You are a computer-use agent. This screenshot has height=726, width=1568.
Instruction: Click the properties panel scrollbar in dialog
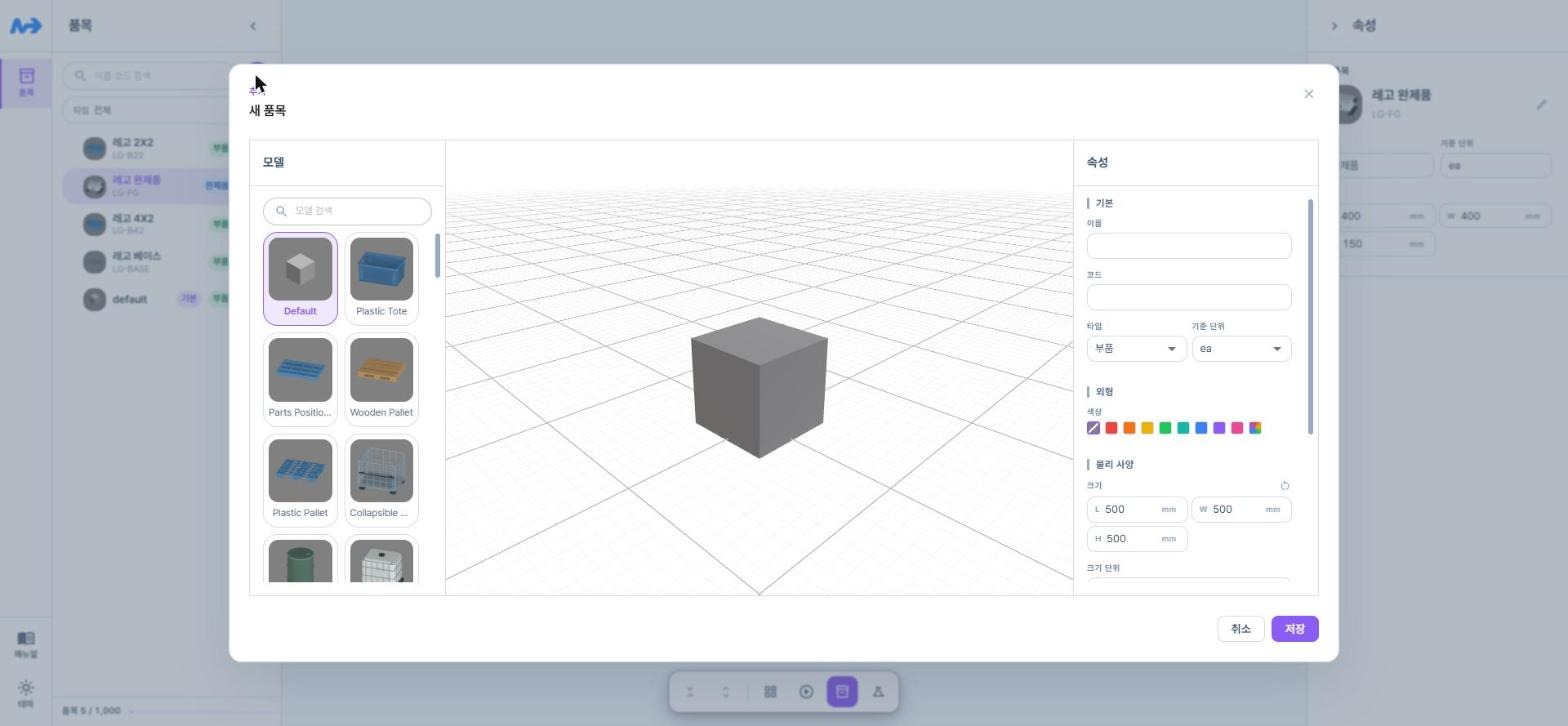click(x=1310, y=317)
